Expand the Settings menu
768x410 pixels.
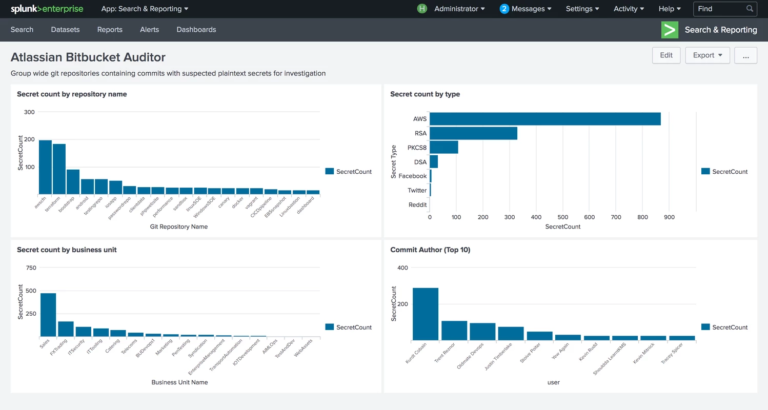click(x=583, y=9)
